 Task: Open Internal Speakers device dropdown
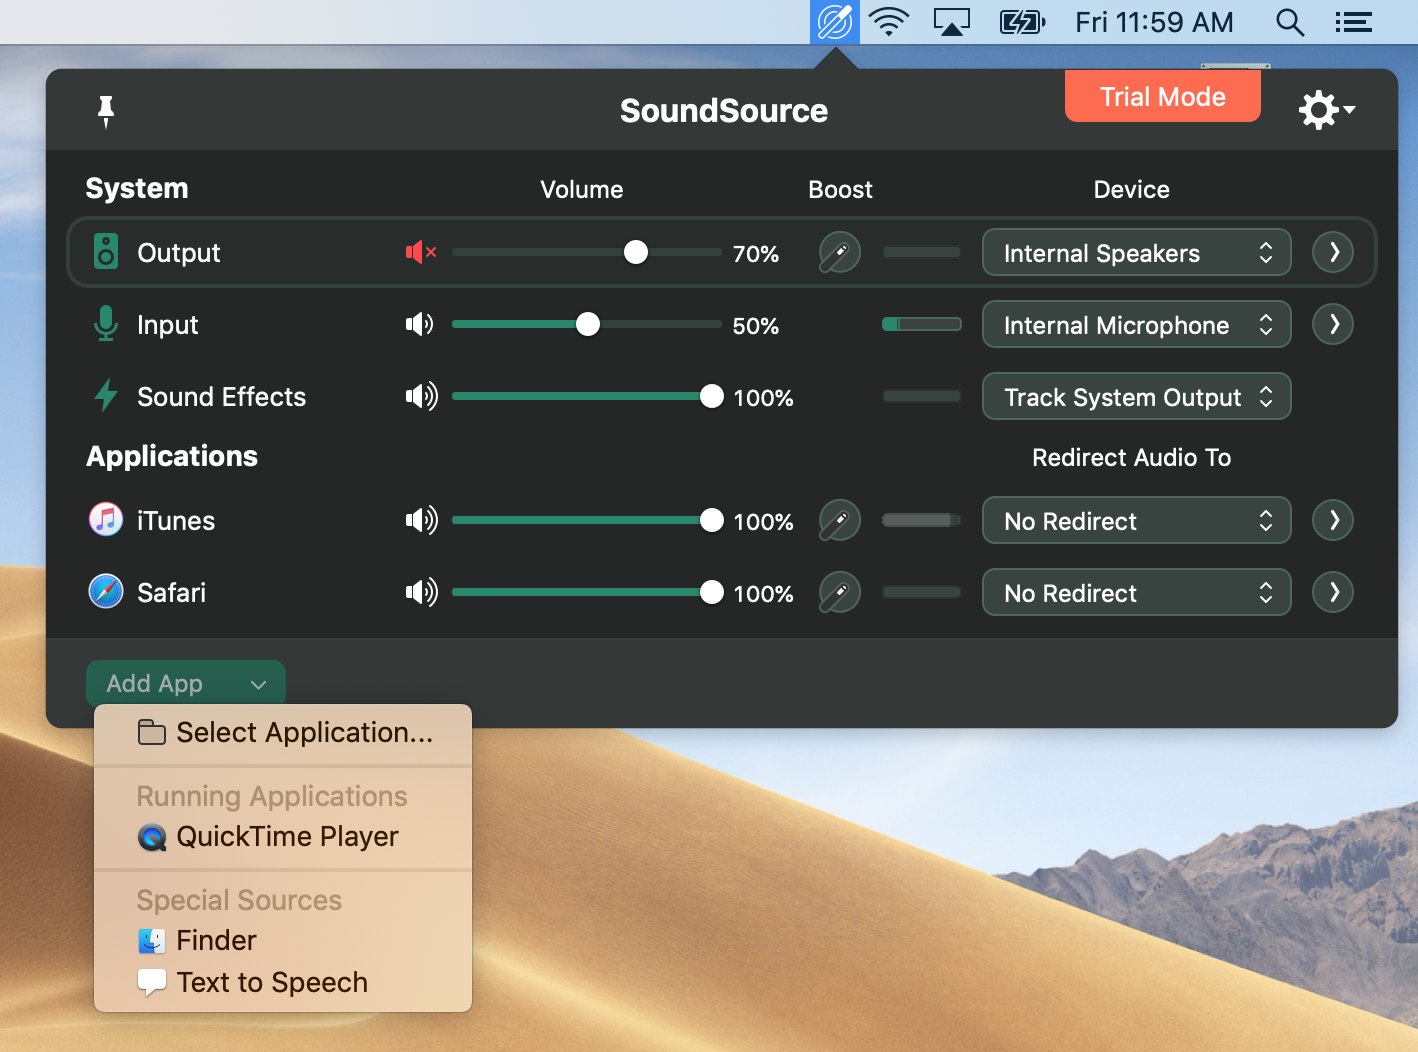pos(1137,253)
